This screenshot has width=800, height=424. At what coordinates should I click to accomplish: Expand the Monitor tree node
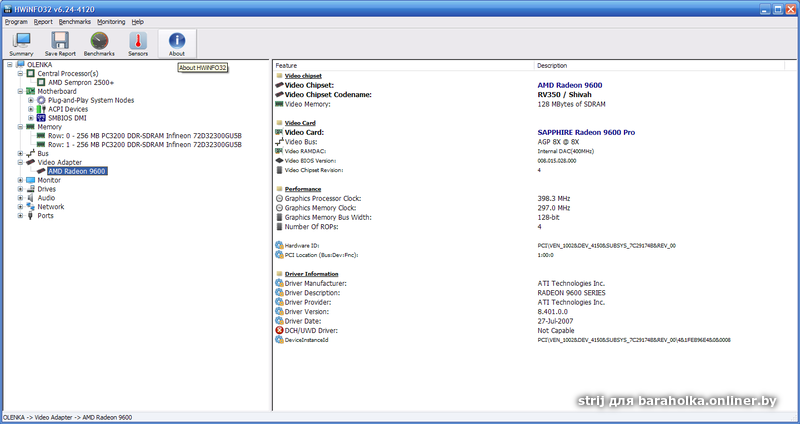(20, 180)
